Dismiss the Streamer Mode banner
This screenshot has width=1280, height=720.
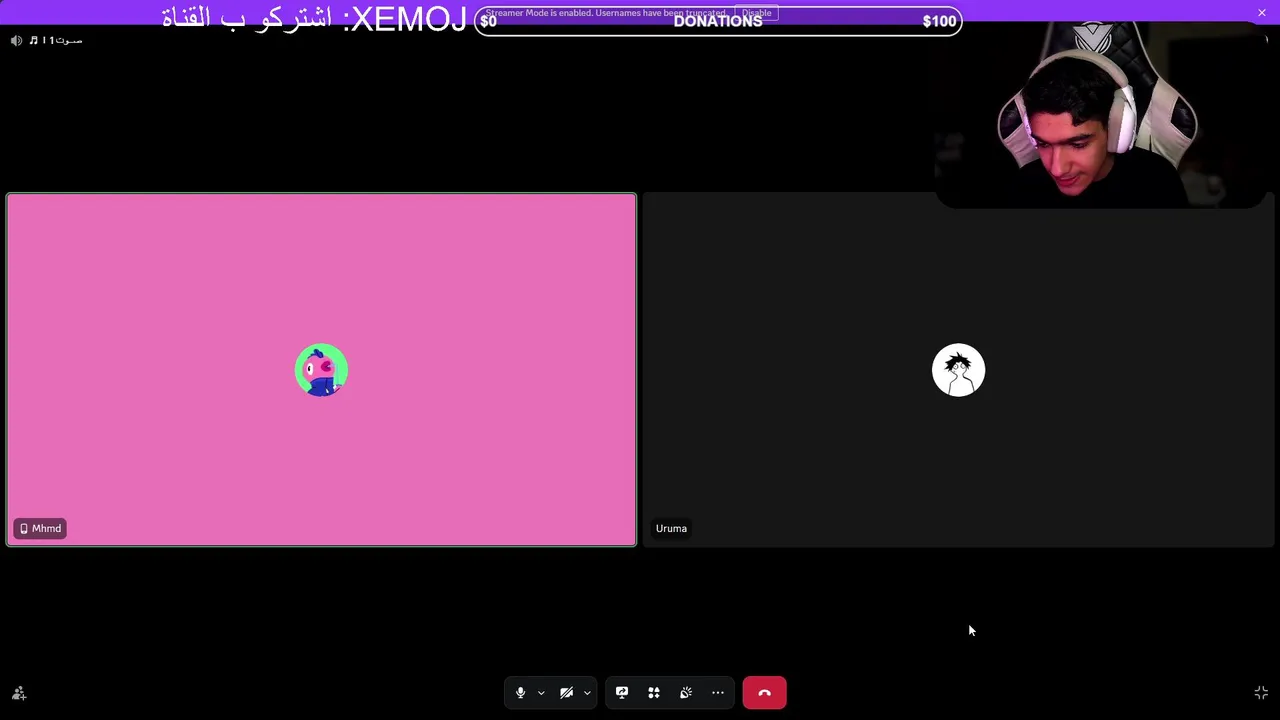1262,12
